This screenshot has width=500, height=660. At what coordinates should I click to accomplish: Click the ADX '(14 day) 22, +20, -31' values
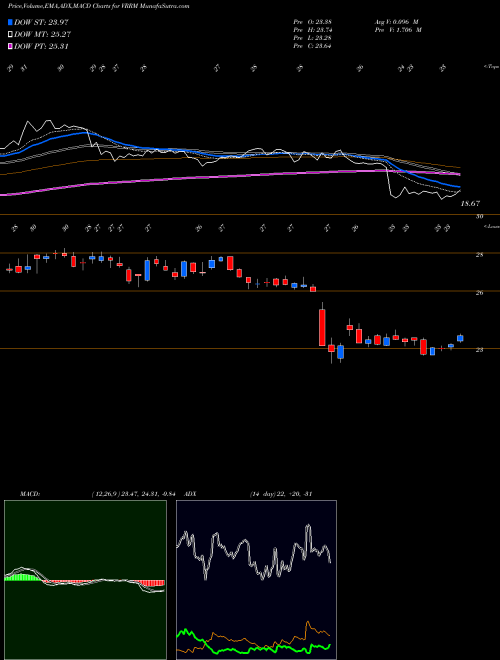point(280,494)
